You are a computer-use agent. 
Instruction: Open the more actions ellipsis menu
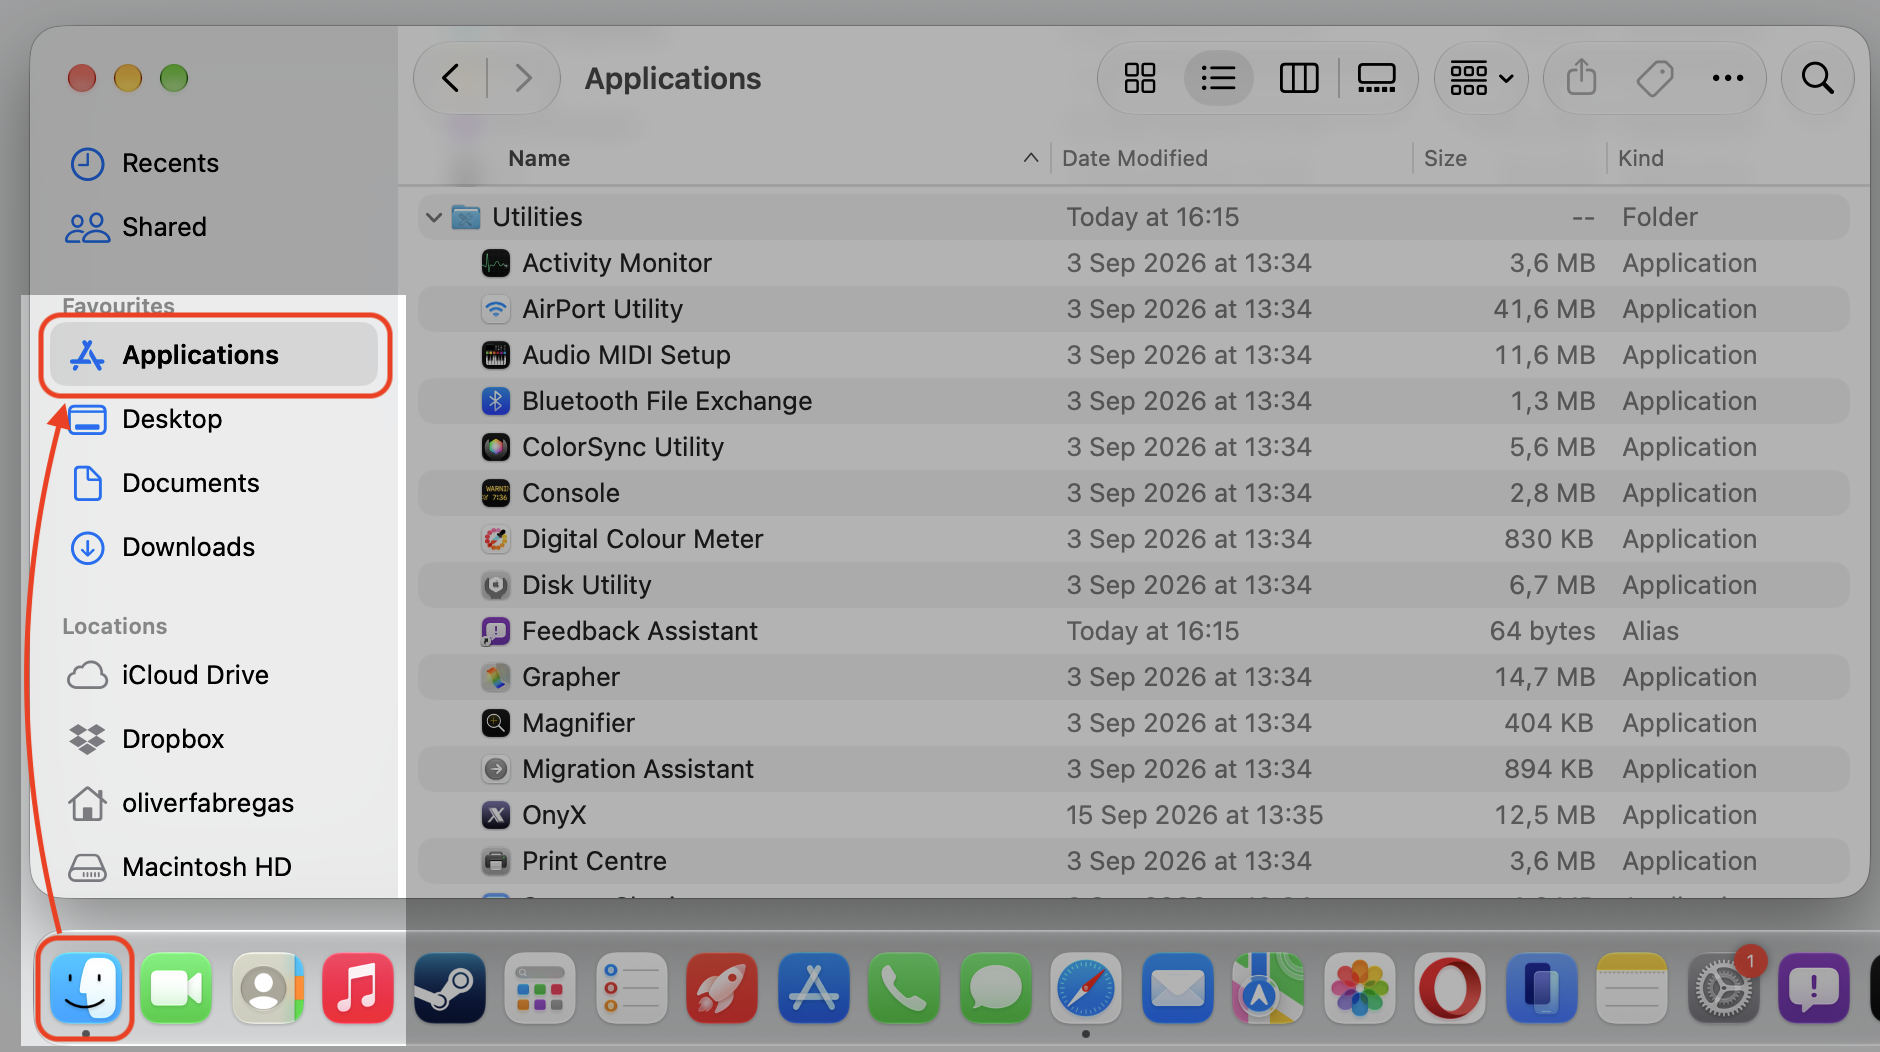click(1728, 78)
